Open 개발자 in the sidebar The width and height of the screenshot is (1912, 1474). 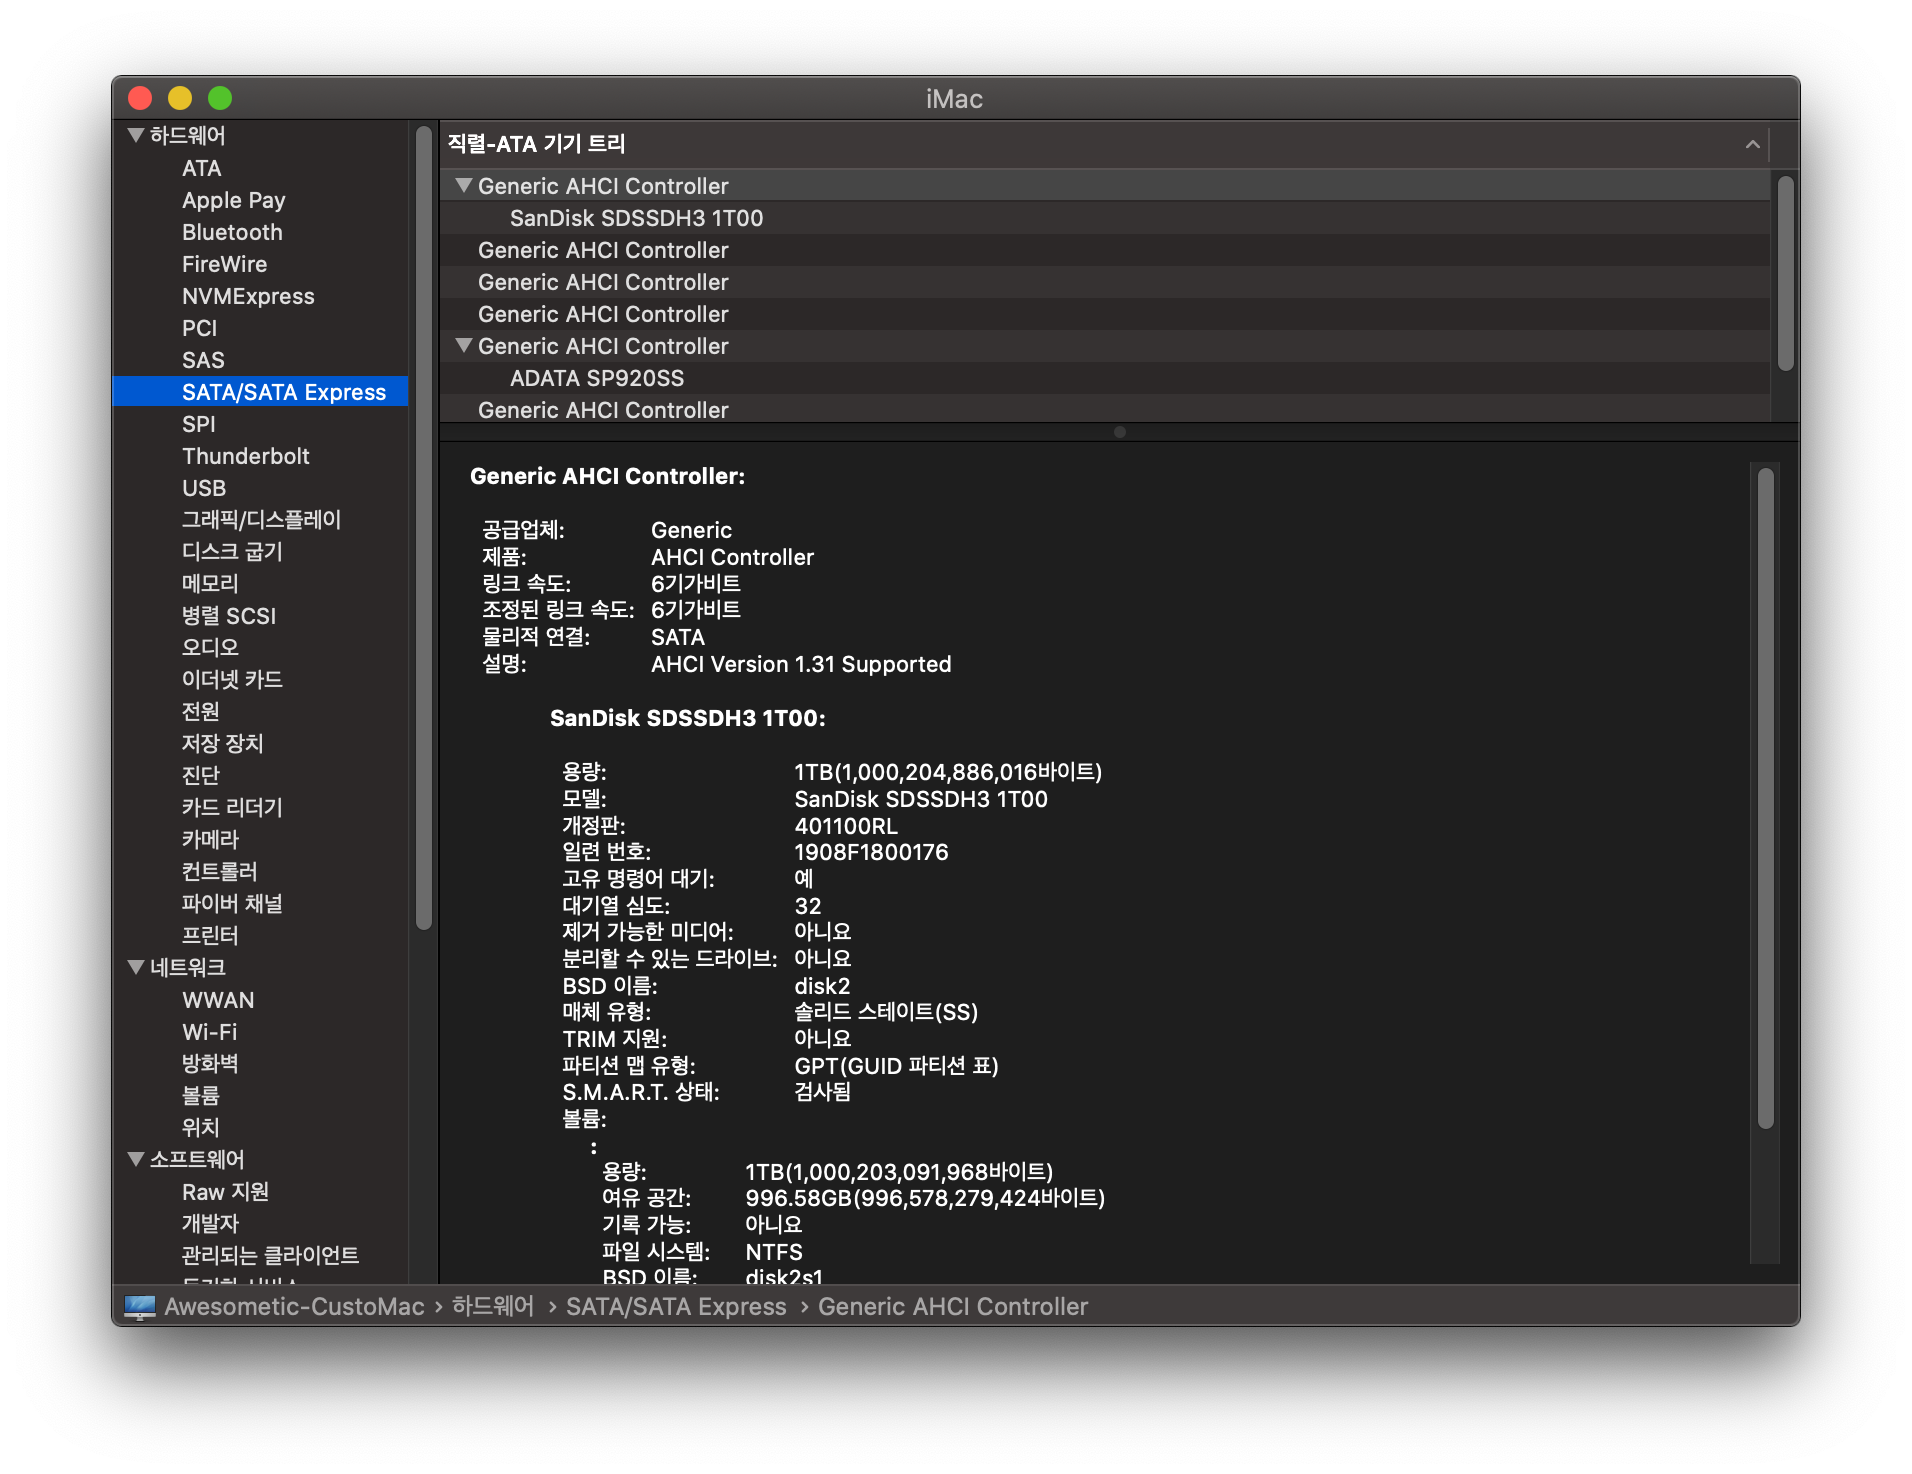[x=210, y=1223]
